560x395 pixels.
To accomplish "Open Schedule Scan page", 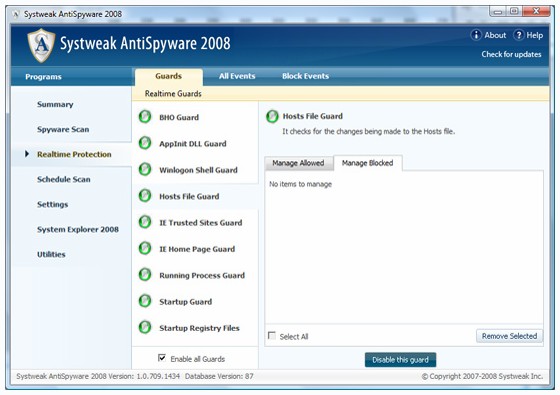I will click(x=64, y=179).
